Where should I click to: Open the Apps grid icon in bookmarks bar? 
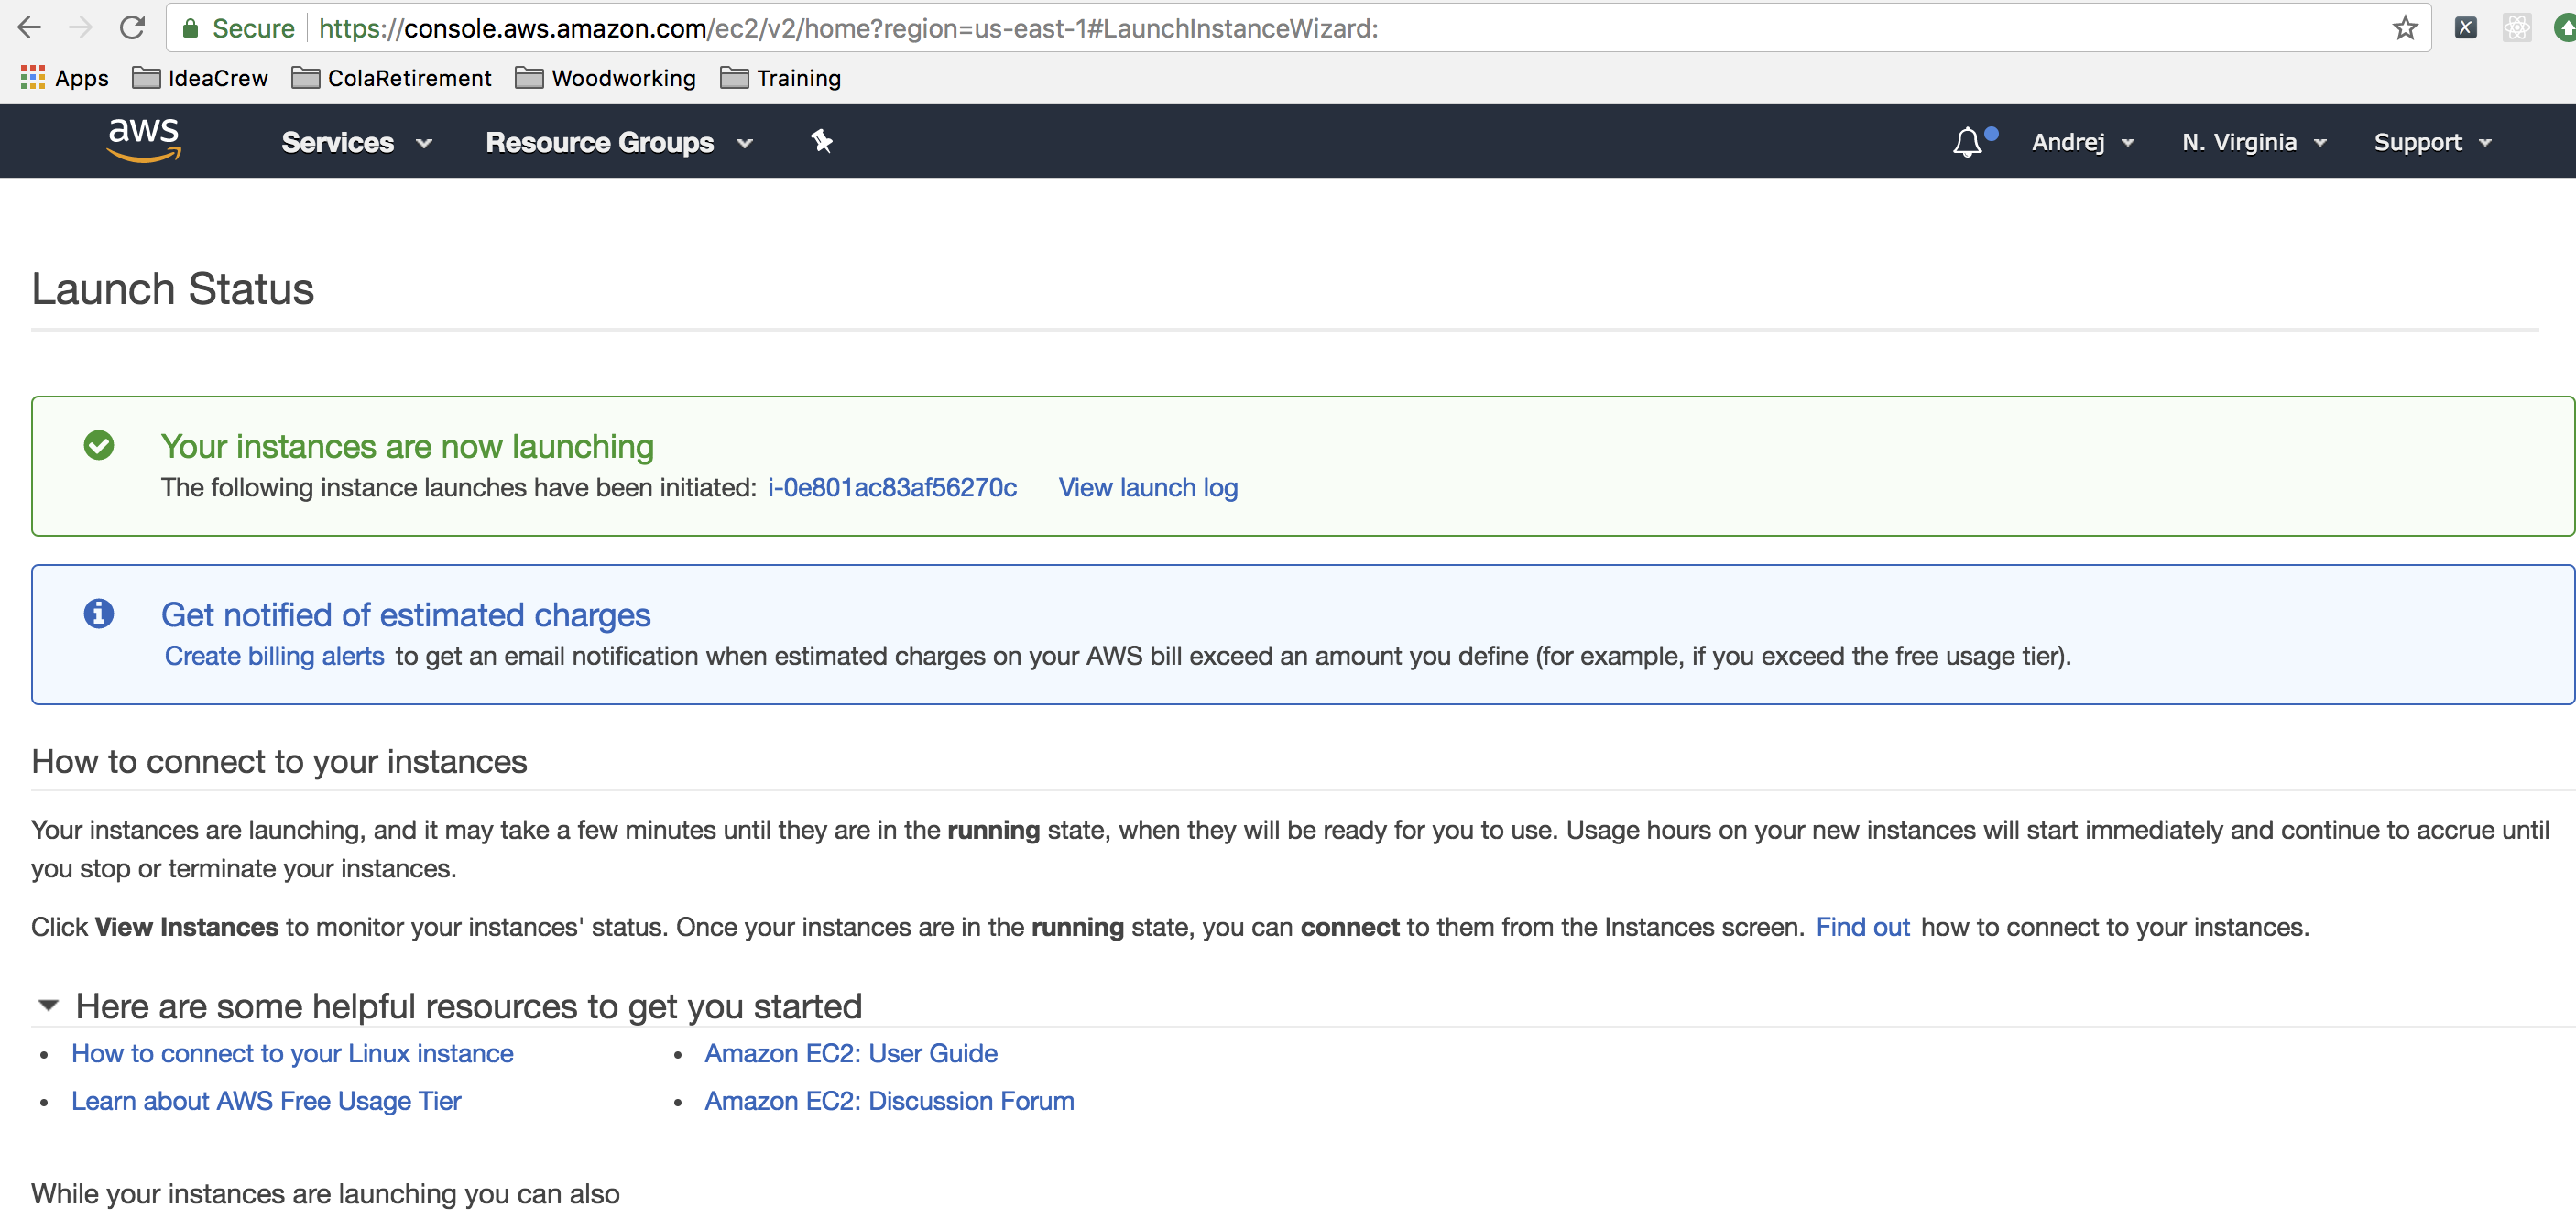pos(33,78)
